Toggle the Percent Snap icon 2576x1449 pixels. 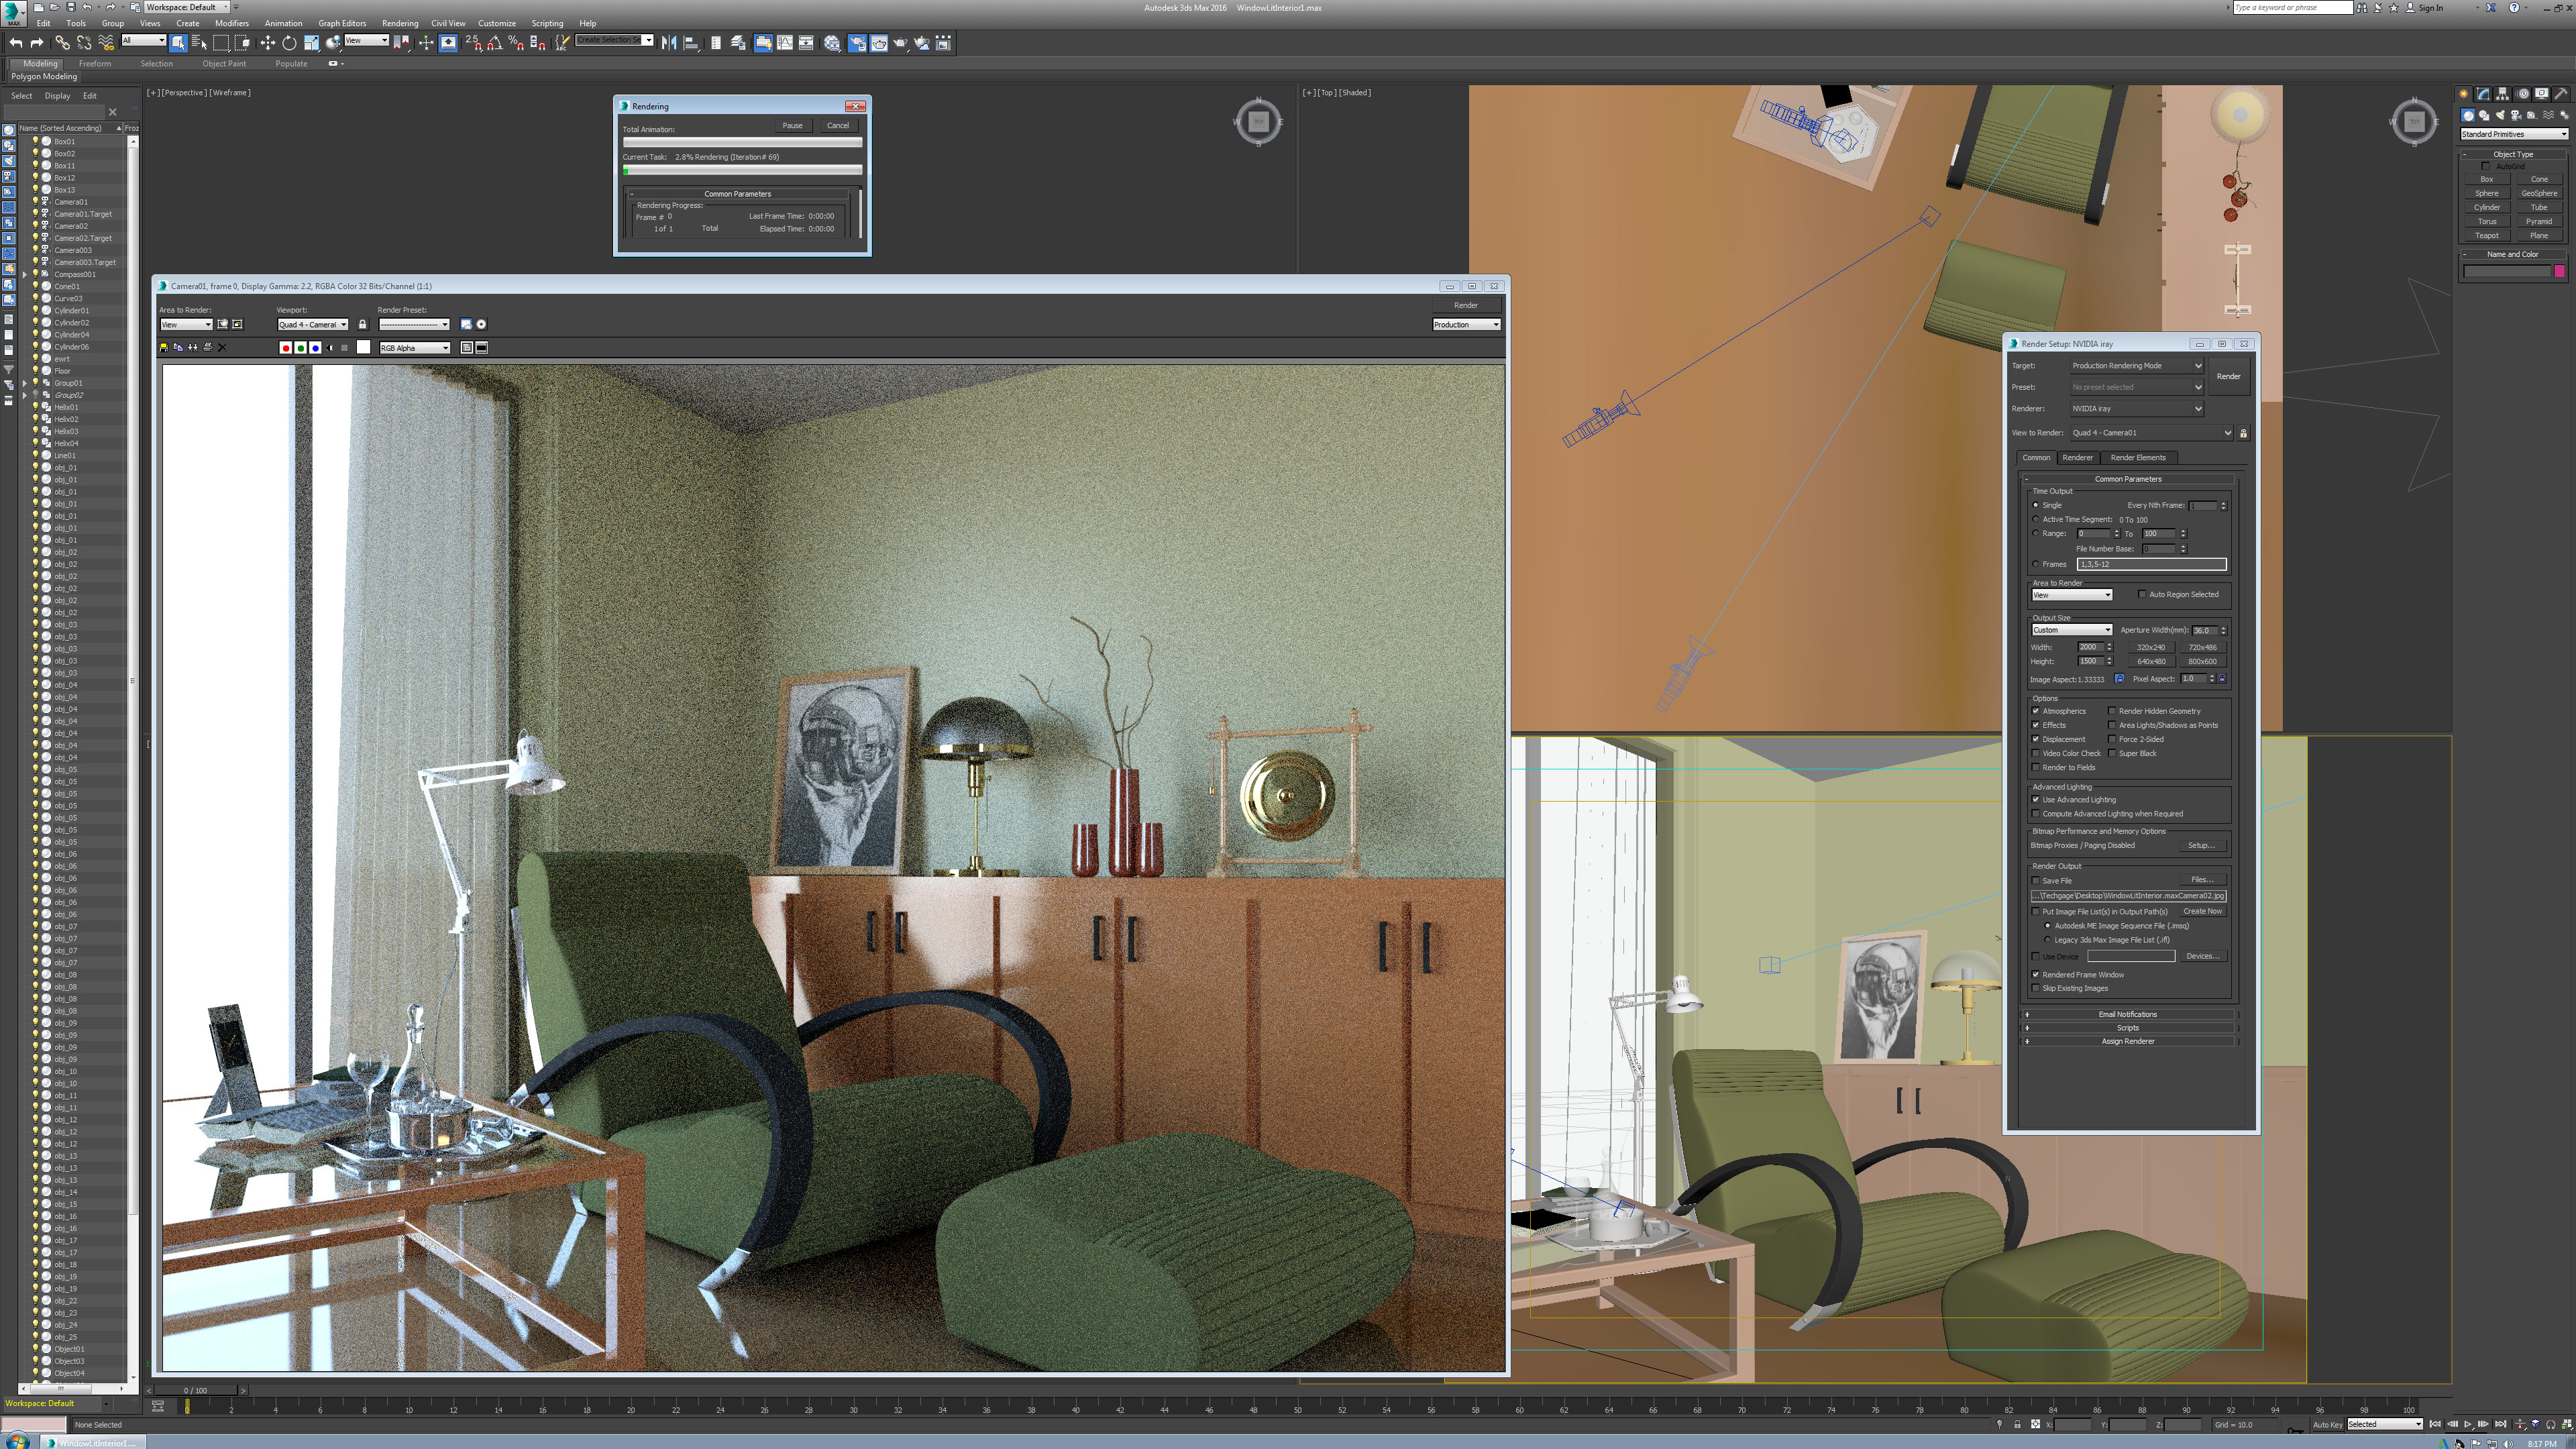pos(516,42)
